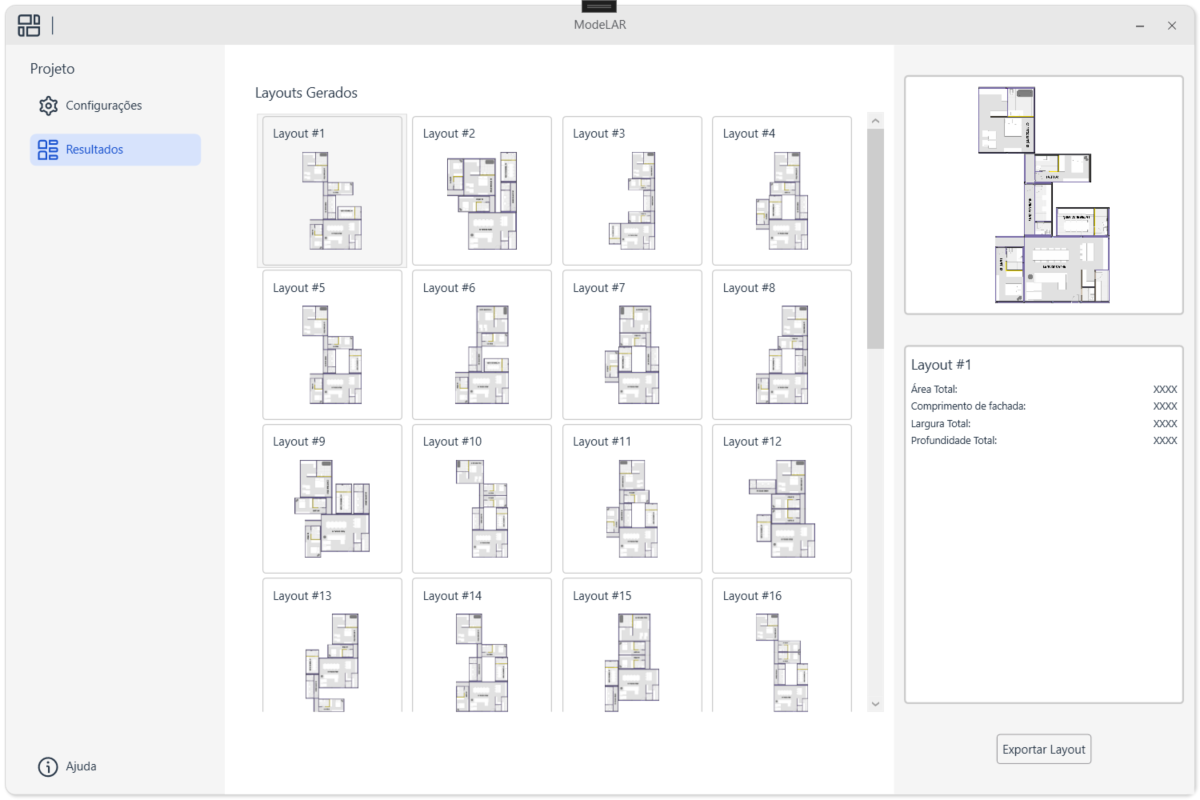Viewport: 1200px width, 800px height.
Task: Click the large layout preview image
Action: (x=1043, y=195)
